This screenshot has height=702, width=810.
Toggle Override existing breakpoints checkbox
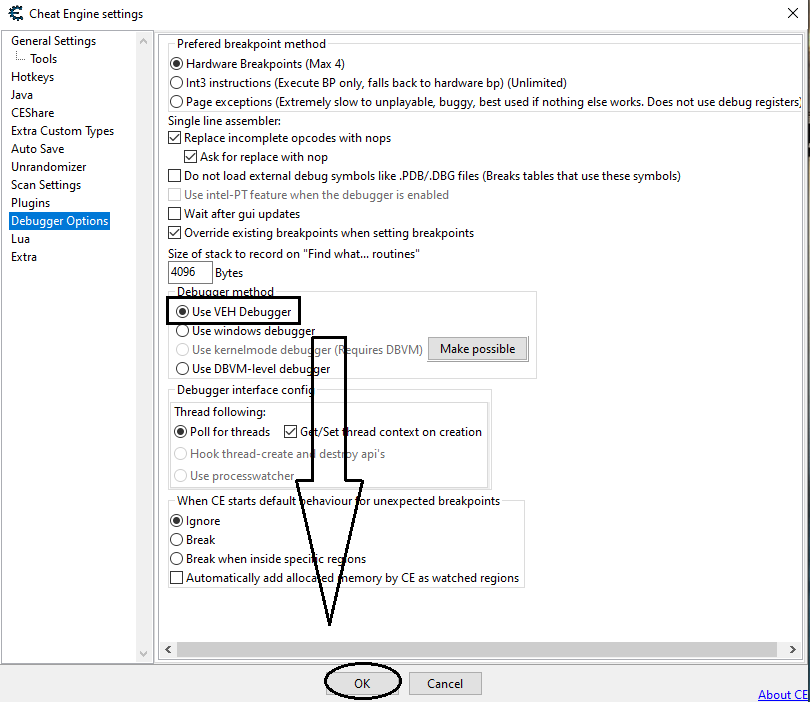coord(321,233)
